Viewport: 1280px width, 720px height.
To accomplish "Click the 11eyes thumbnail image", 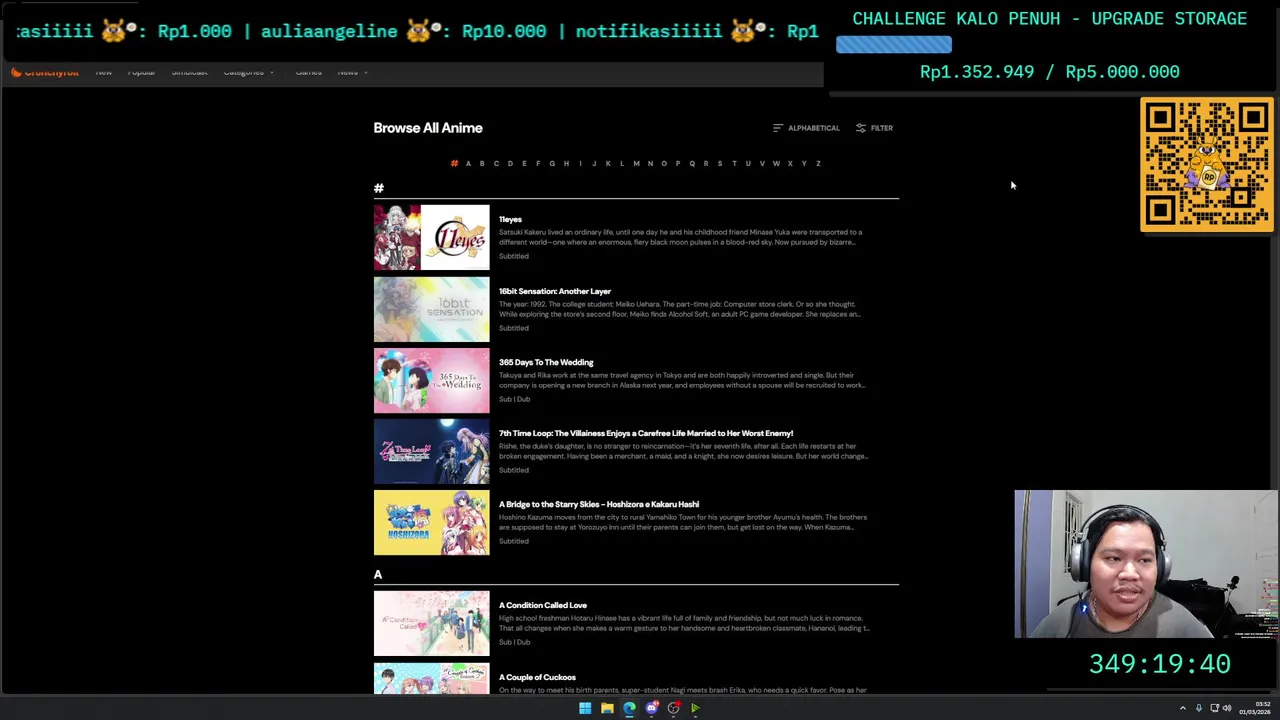I will tap(432, 238).
